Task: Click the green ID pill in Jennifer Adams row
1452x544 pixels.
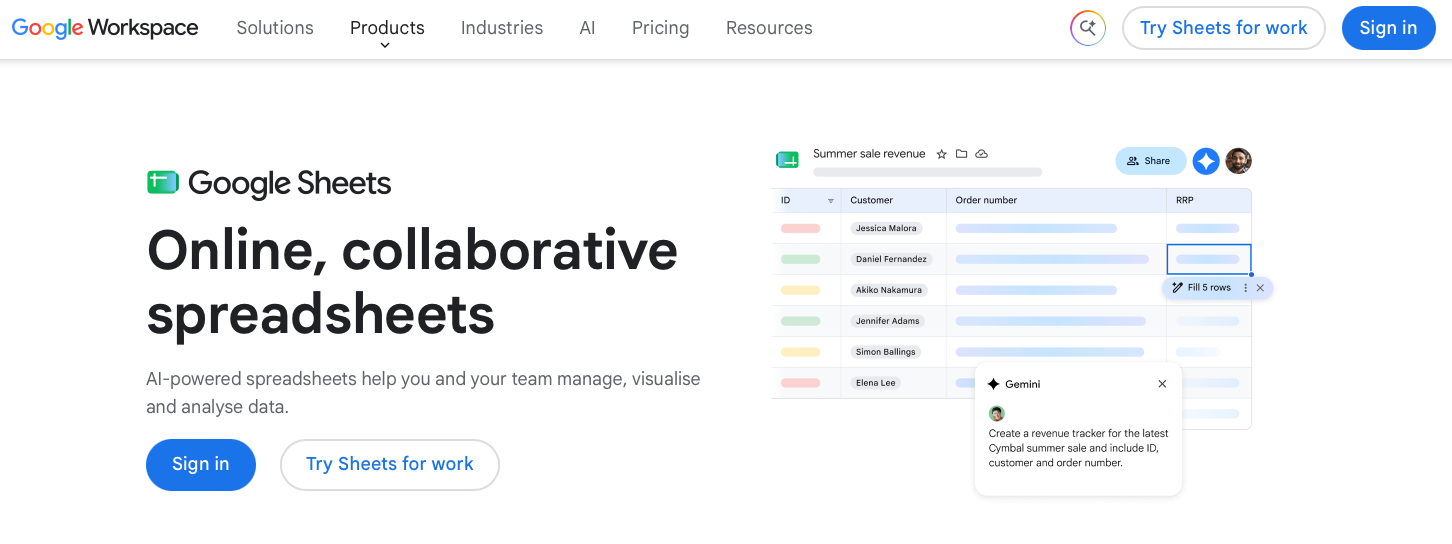Action: [x=800, y=321]
